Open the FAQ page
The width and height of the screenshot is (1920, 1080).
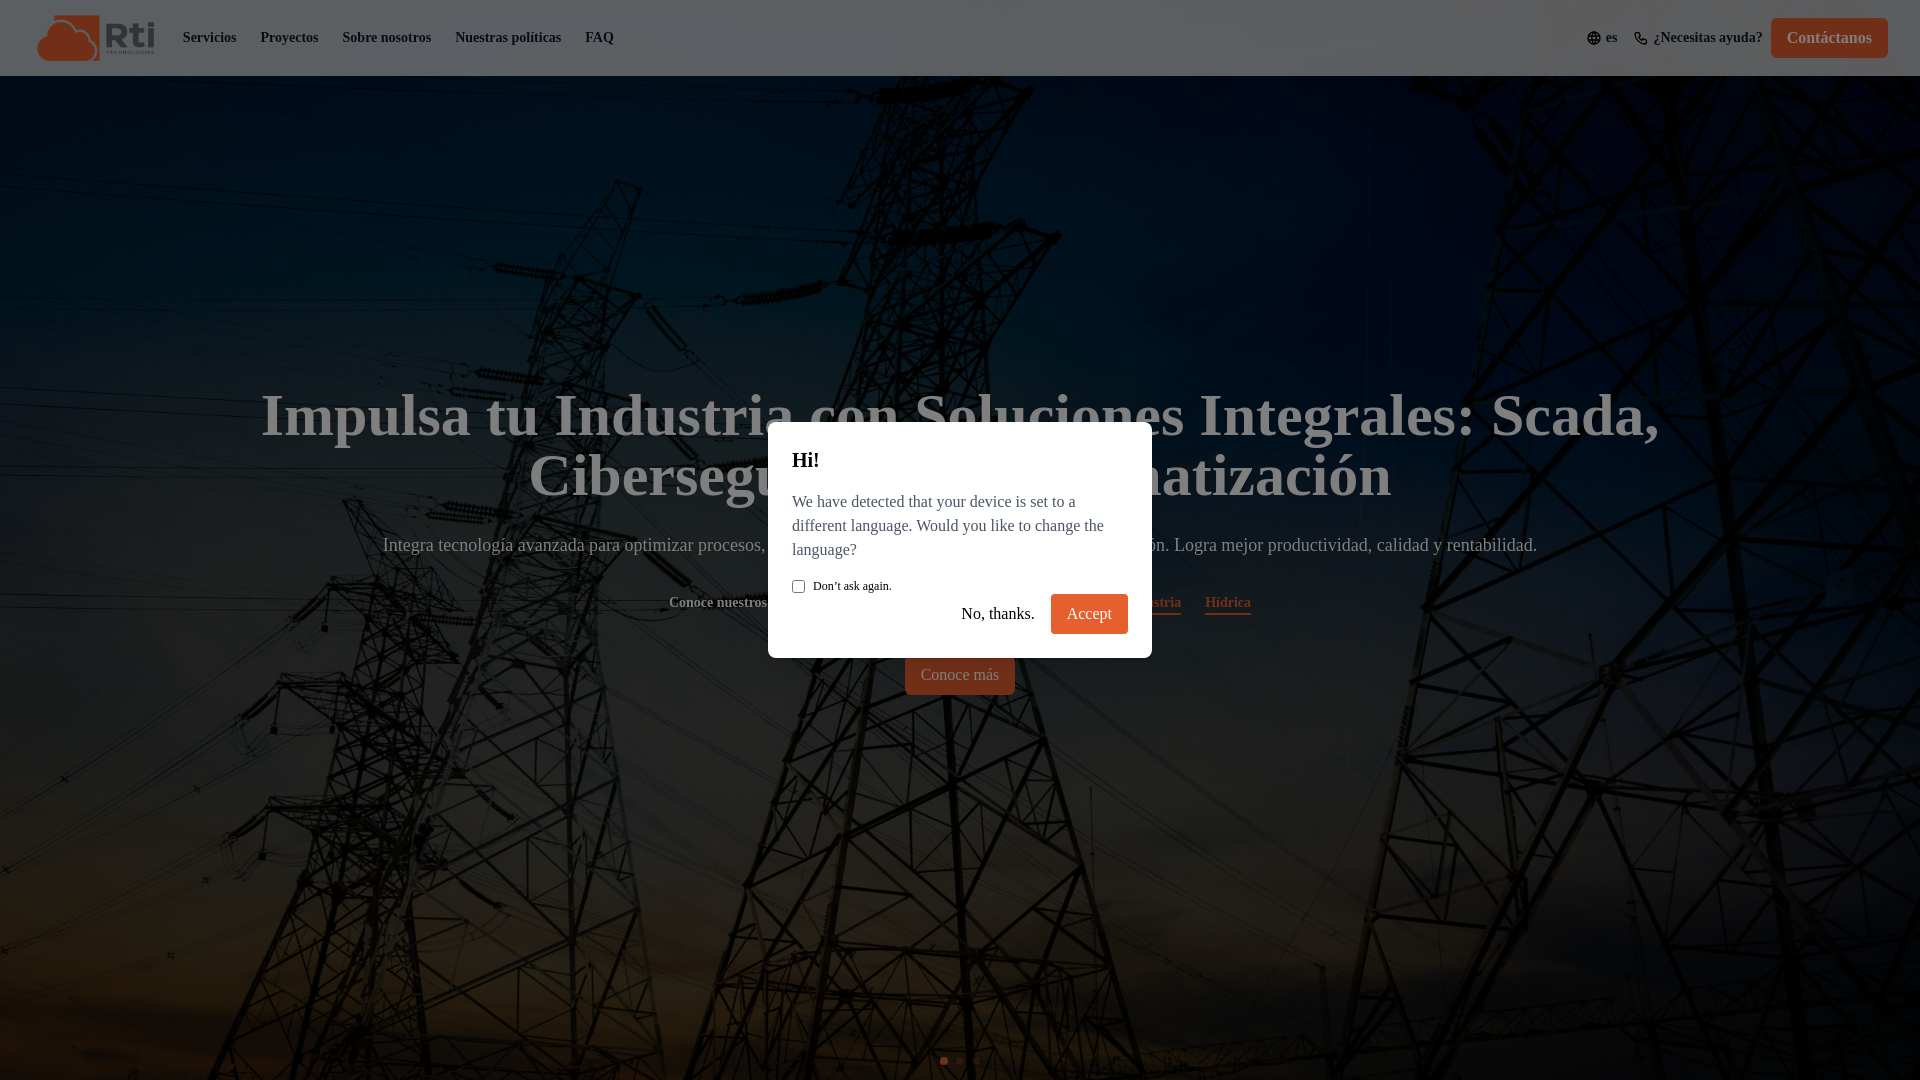click(599, 38)
